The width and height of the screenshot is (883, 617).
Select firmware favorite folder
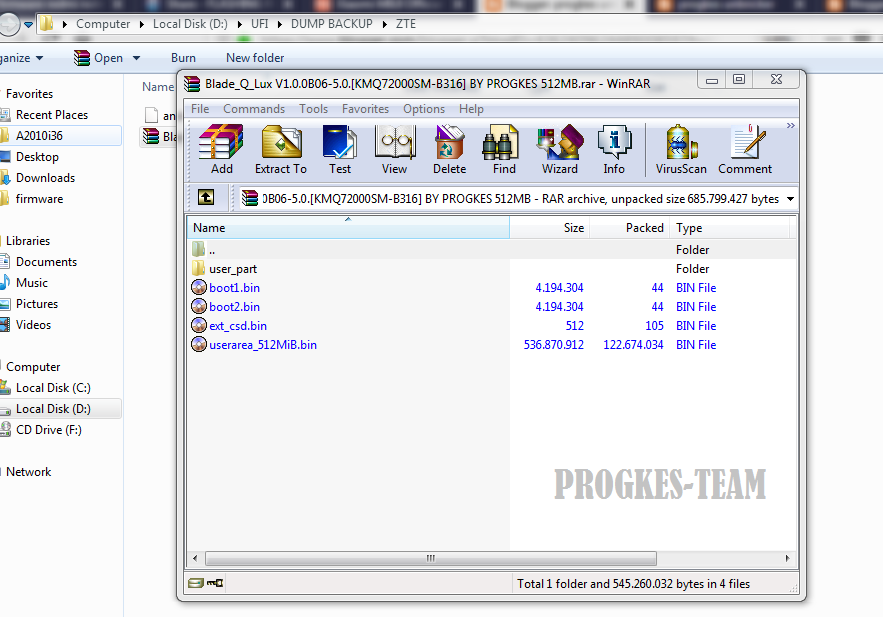pyautogui.click(x=39, y=198)
